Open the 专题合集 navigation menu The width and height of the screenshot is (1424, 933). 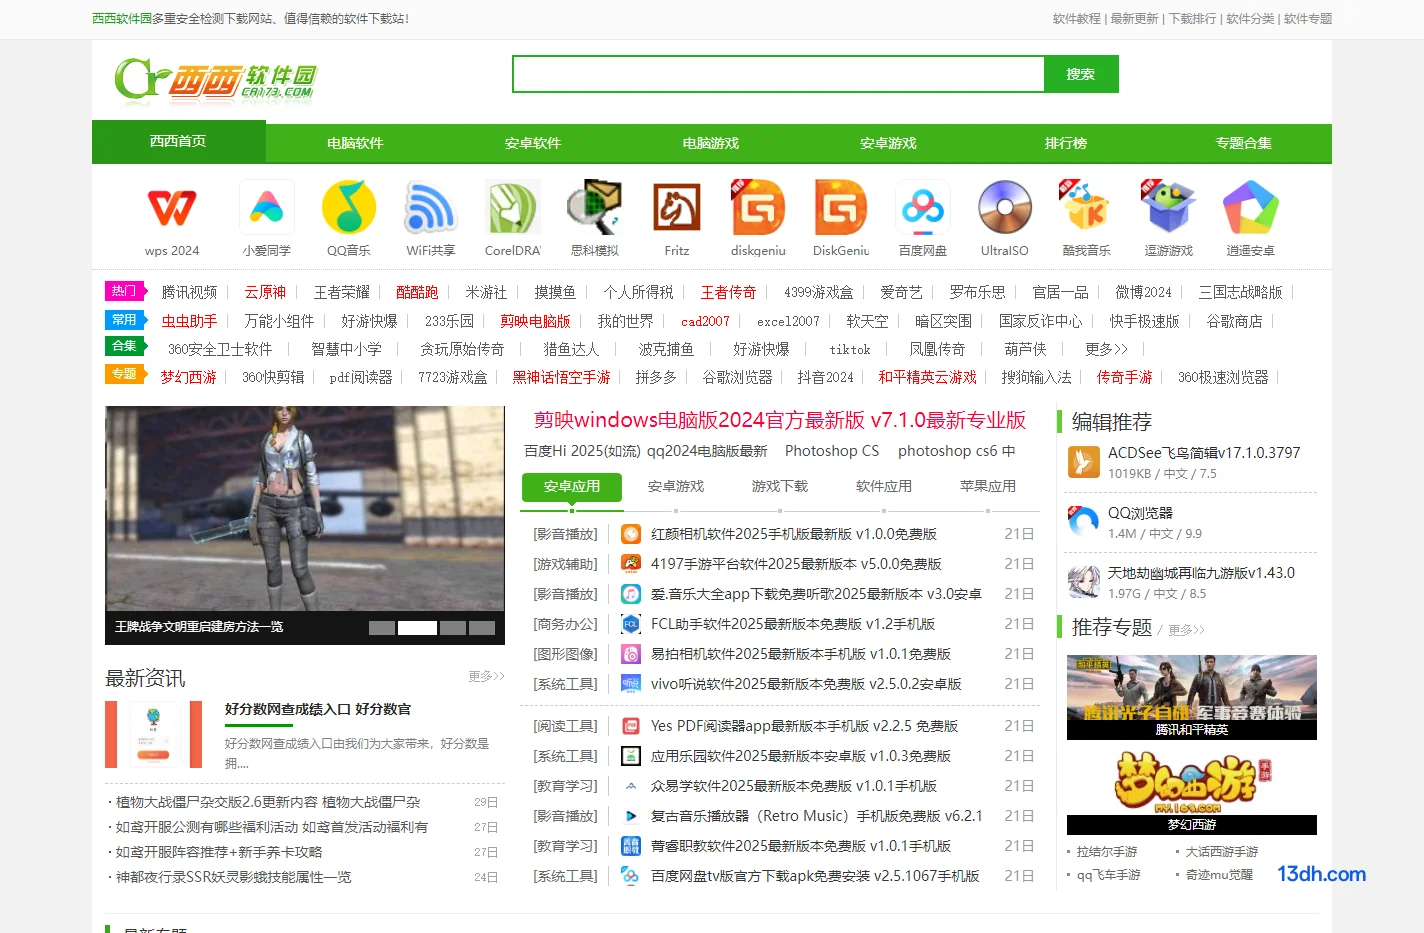[x=1244, y=143]
